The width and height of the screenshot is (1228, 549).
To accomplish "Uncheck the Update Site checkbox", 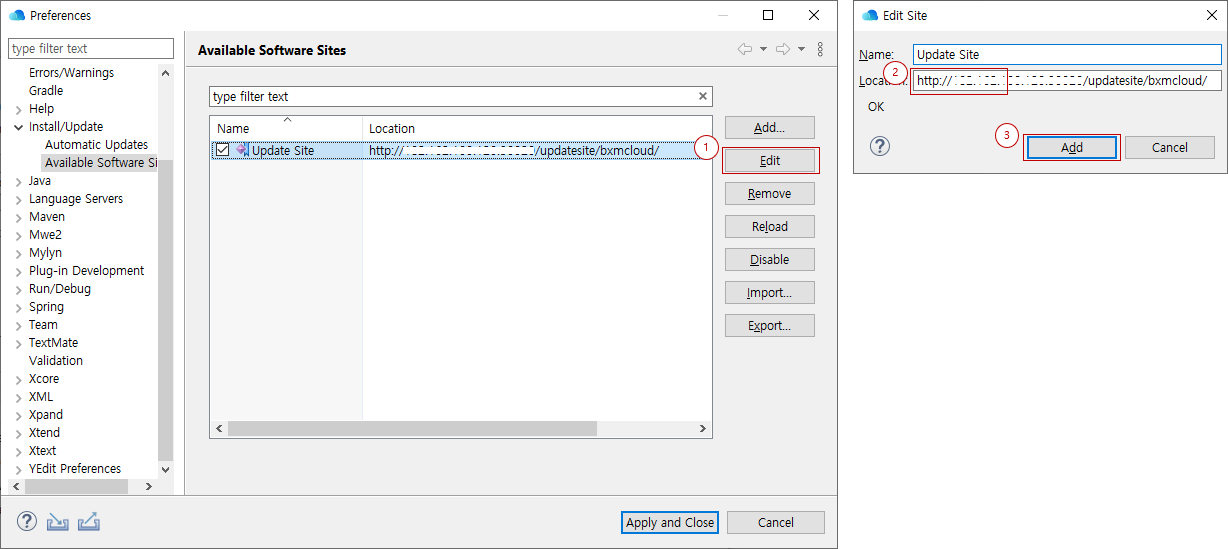I will point(223,150).
